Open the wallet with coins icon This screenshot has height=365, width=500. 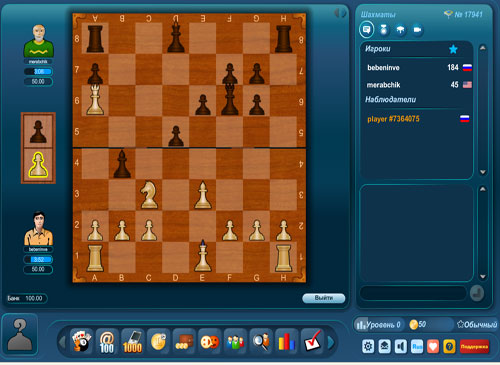[x=184, y=341]
